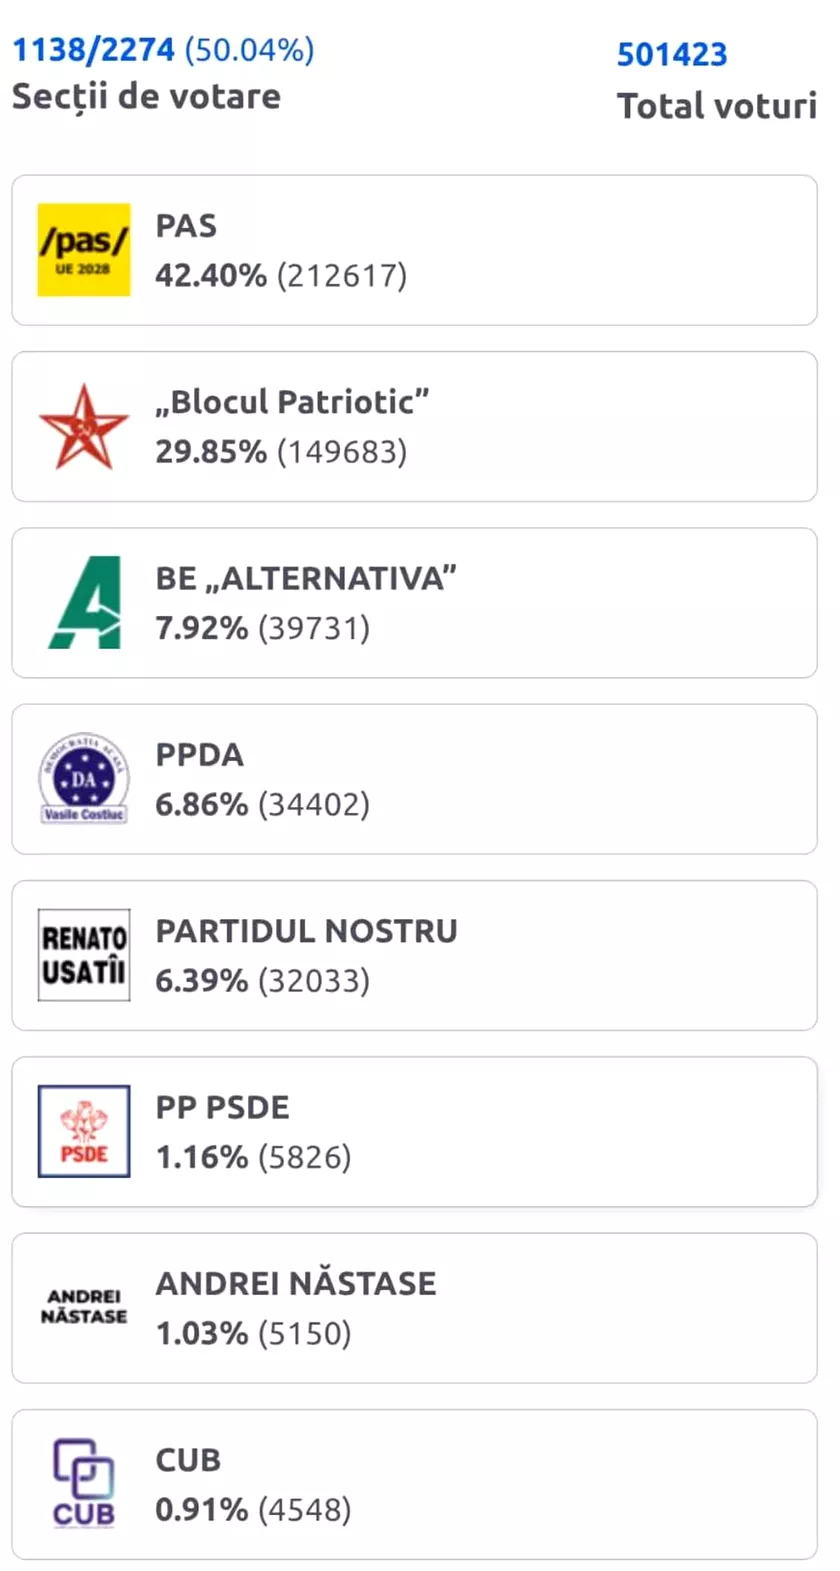Click the CUB 0.91% result line
The image size is (840, 1571).
click(253, 1509)
